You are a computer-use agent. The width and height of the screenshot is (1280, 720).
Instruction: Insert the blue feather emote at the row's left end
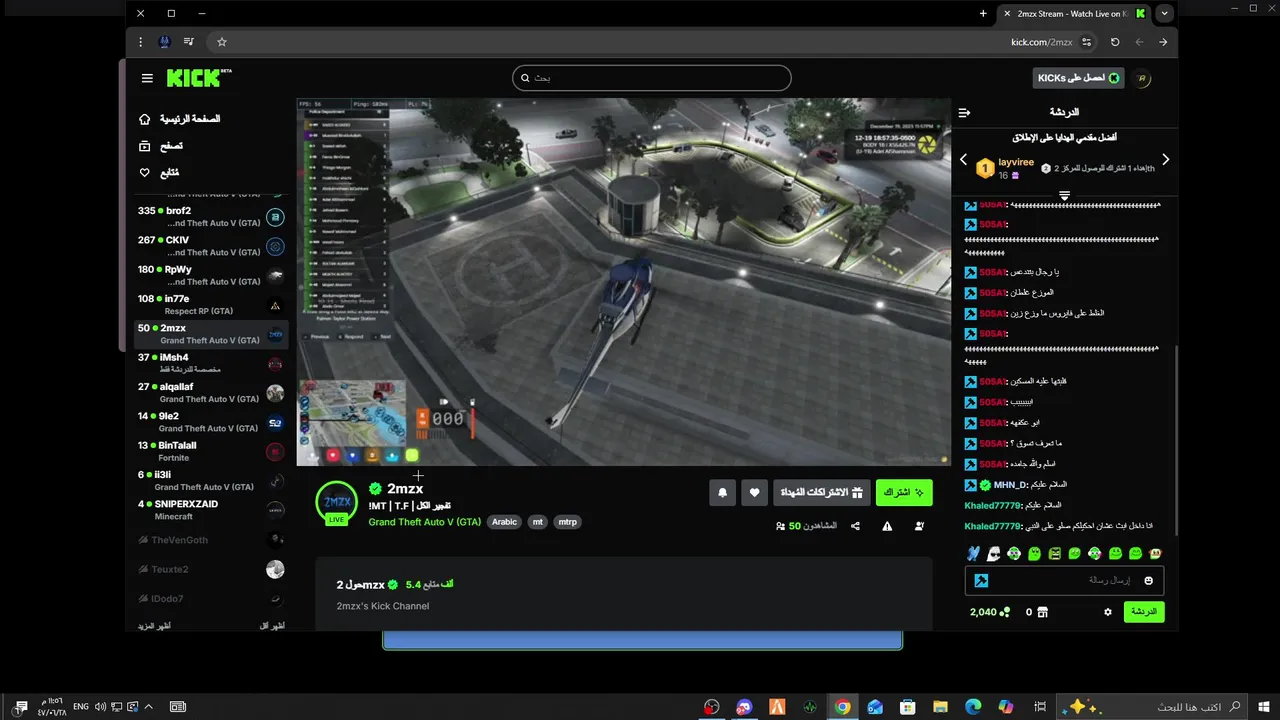click(x=974, y=554)
